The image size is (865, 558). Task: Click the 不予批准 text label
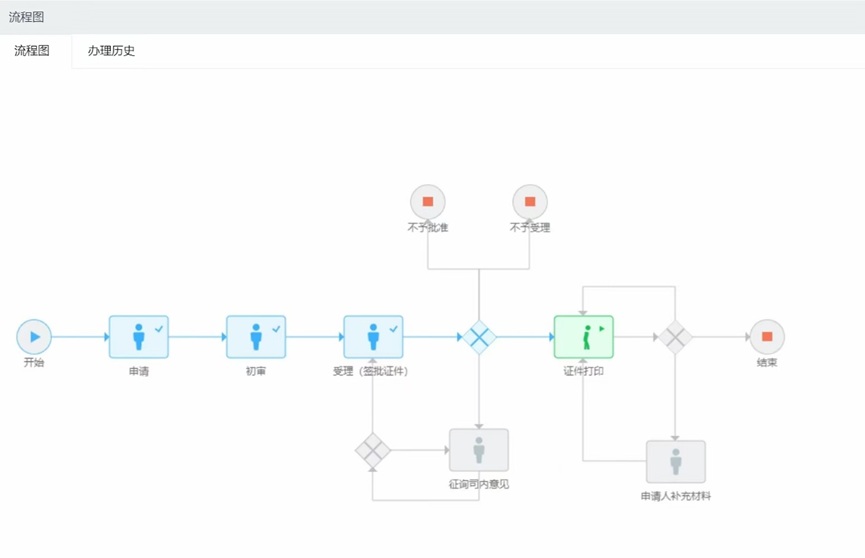[428, 228]
